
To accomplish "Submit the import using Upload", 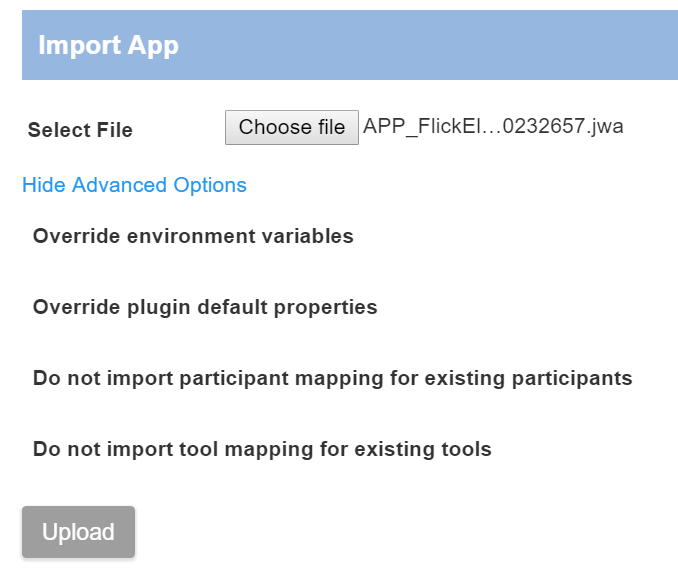I will (x=78, y=532).
